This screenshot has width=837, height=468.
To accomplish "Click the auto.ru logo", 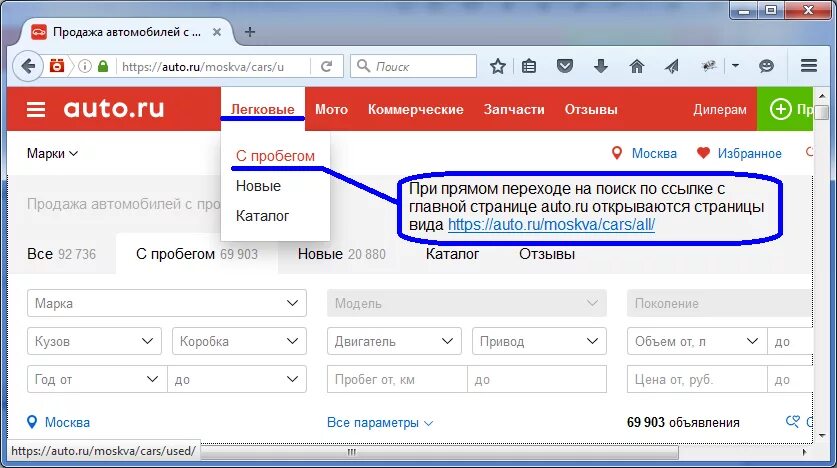I will click(114, 109).
